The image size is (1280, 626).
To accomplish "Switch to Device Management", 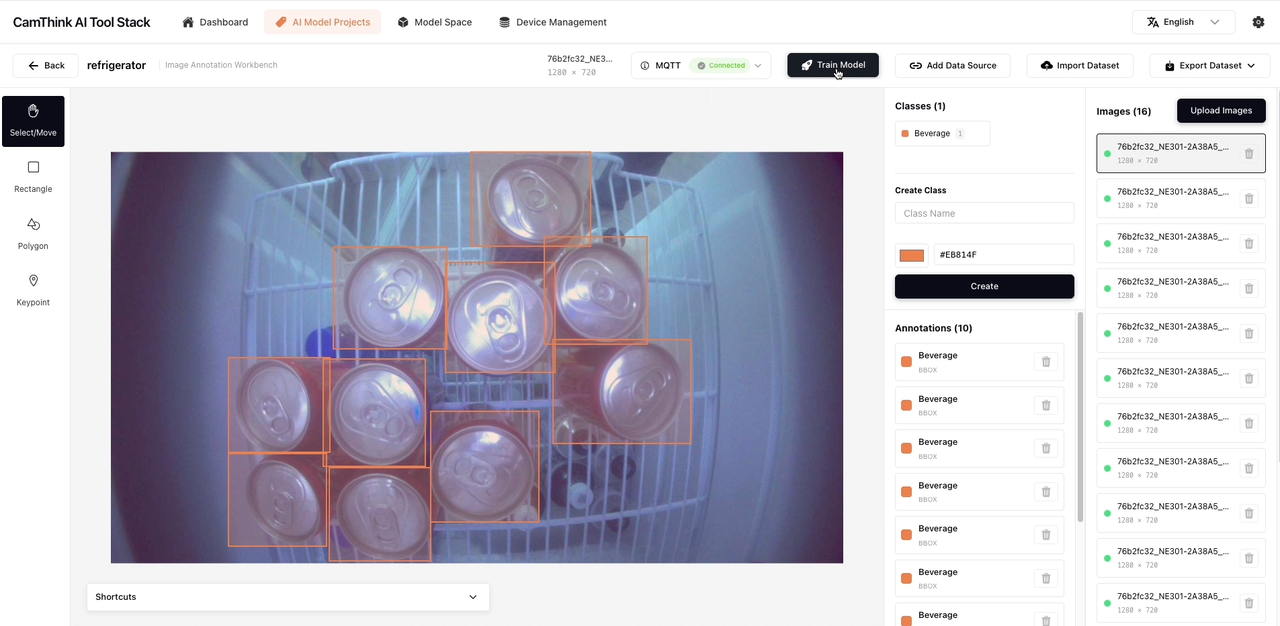I will coord(552,22).
